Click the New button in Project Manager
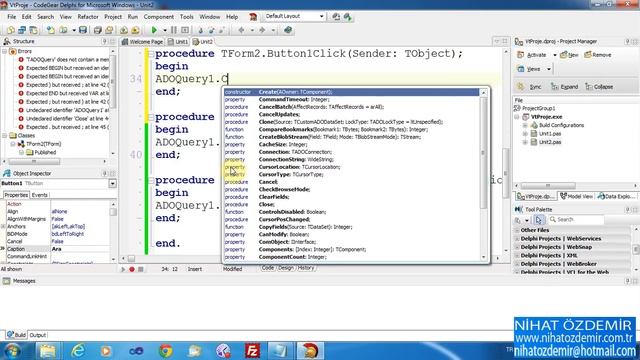Screen dimensions: 640x360 pos(569,55)
